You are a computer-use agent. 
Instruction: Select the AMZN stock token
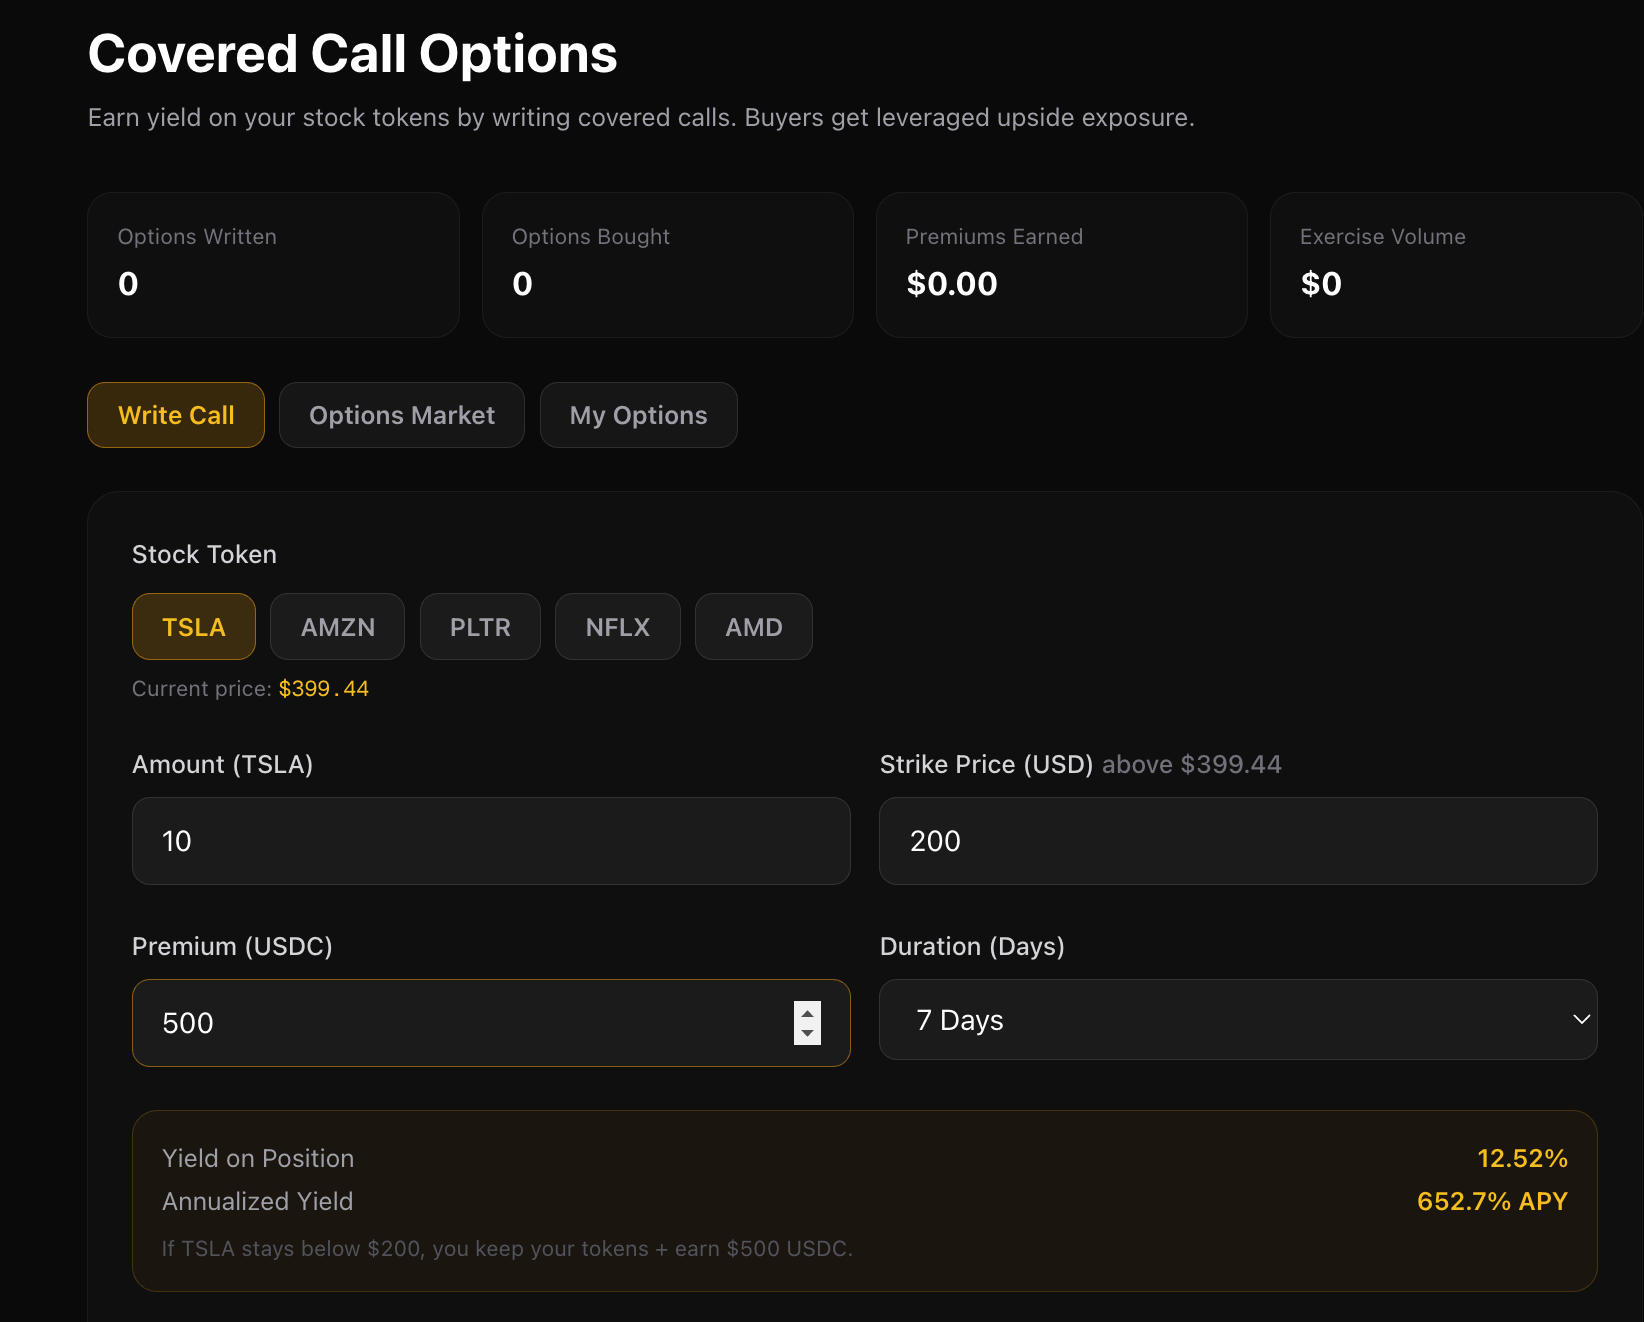337,627
